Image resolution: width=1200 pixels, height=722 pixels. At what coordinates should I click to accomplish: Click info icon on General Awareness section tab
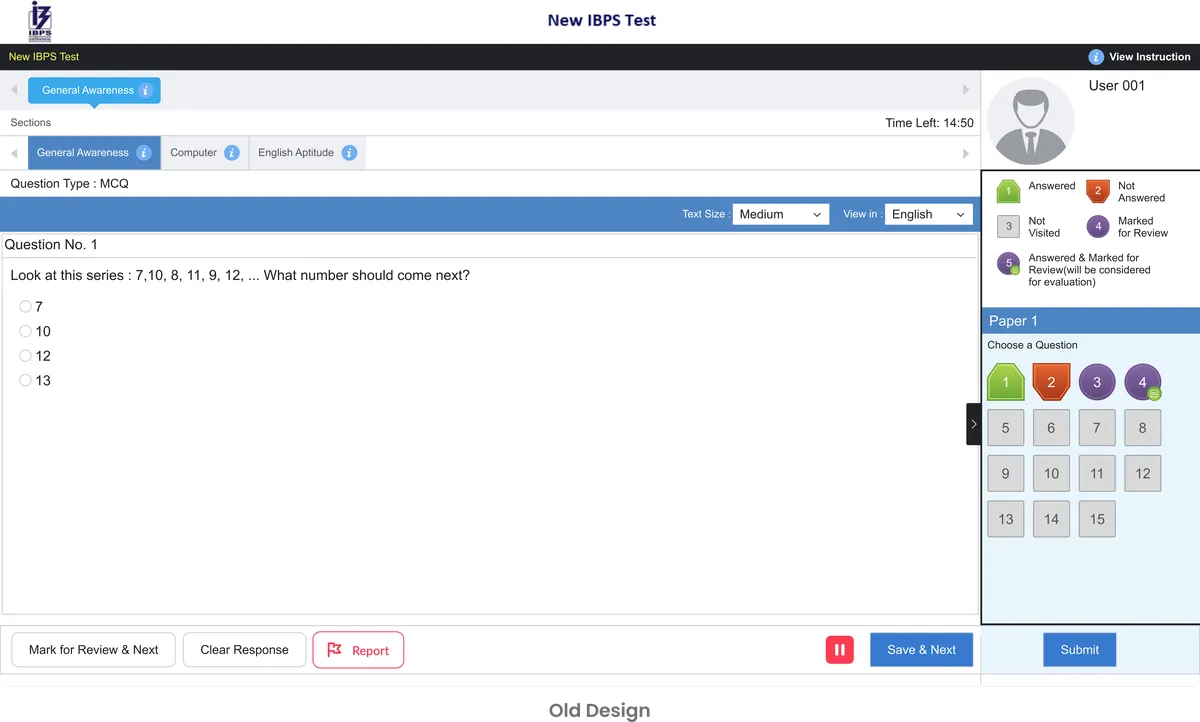[144, 153]
